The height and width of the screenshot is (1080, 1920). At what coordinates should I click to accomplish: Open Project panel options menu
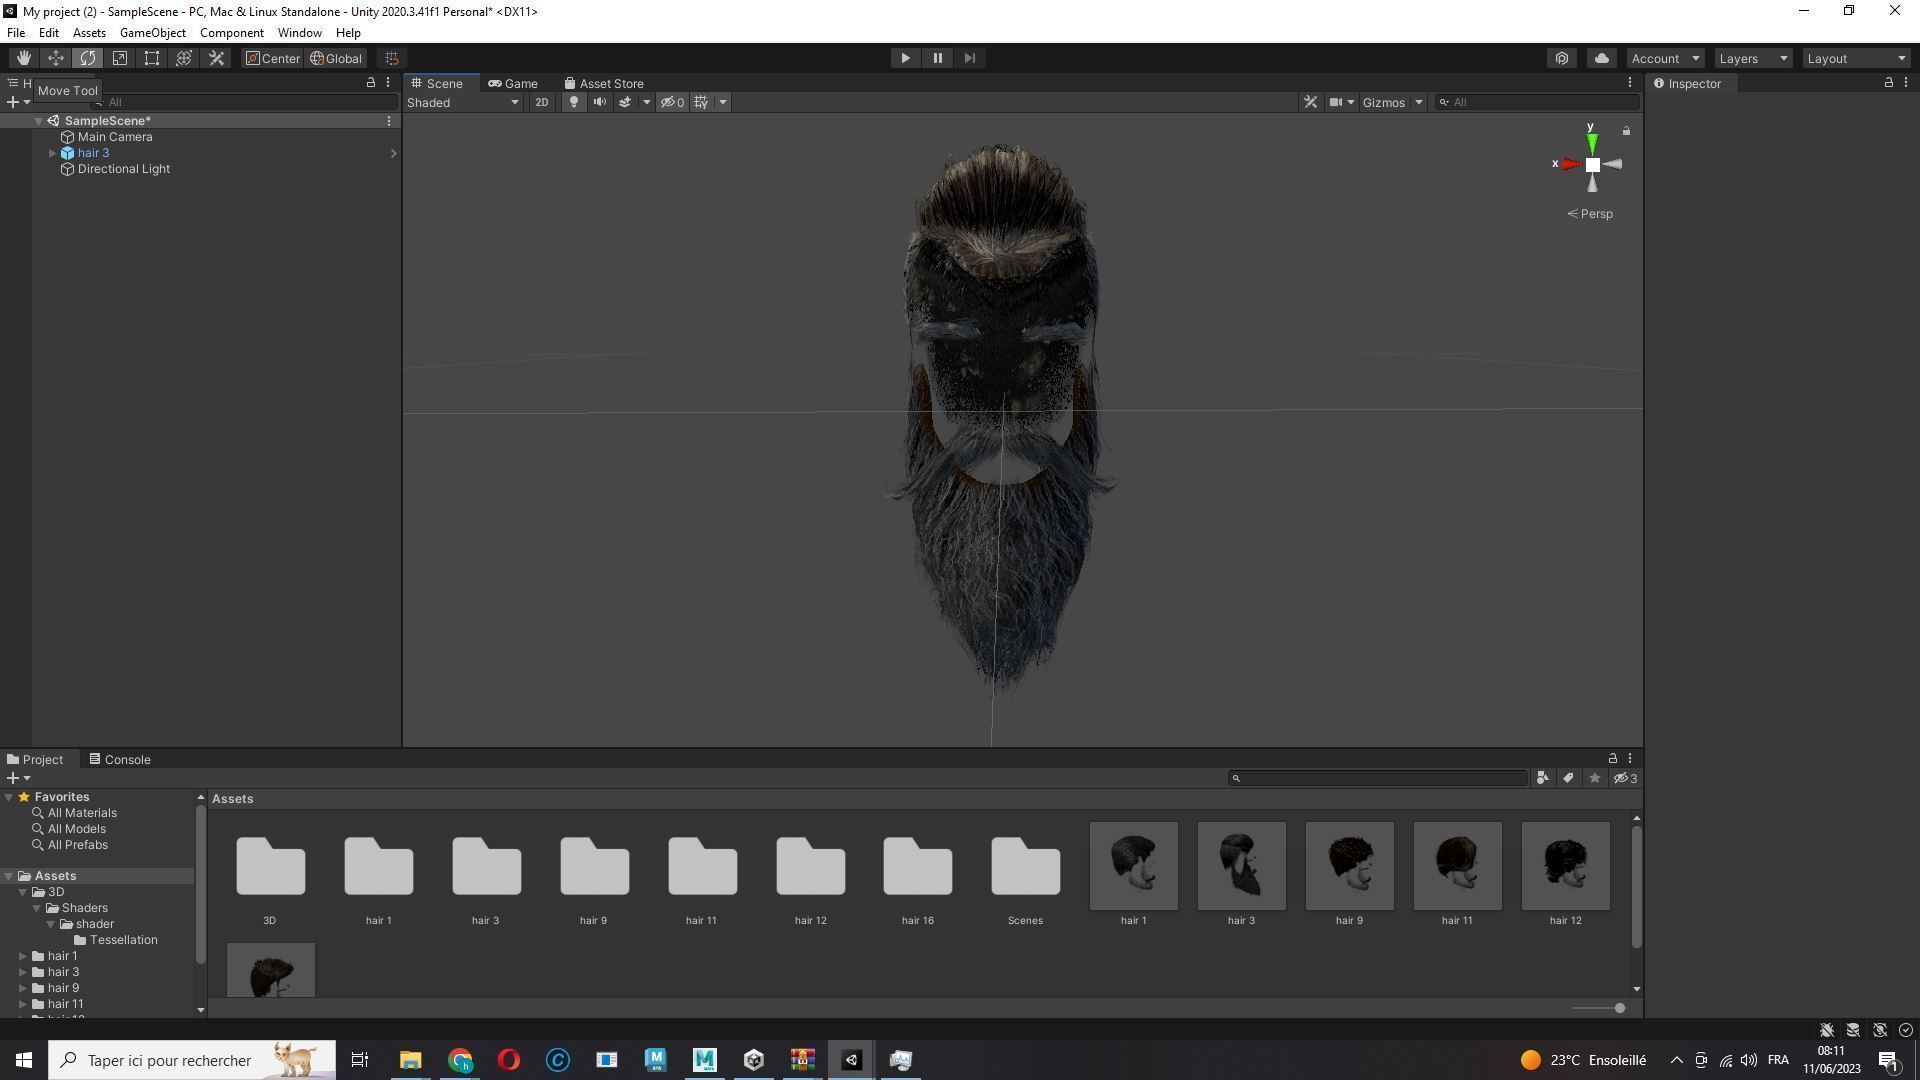click(1630, 759)
